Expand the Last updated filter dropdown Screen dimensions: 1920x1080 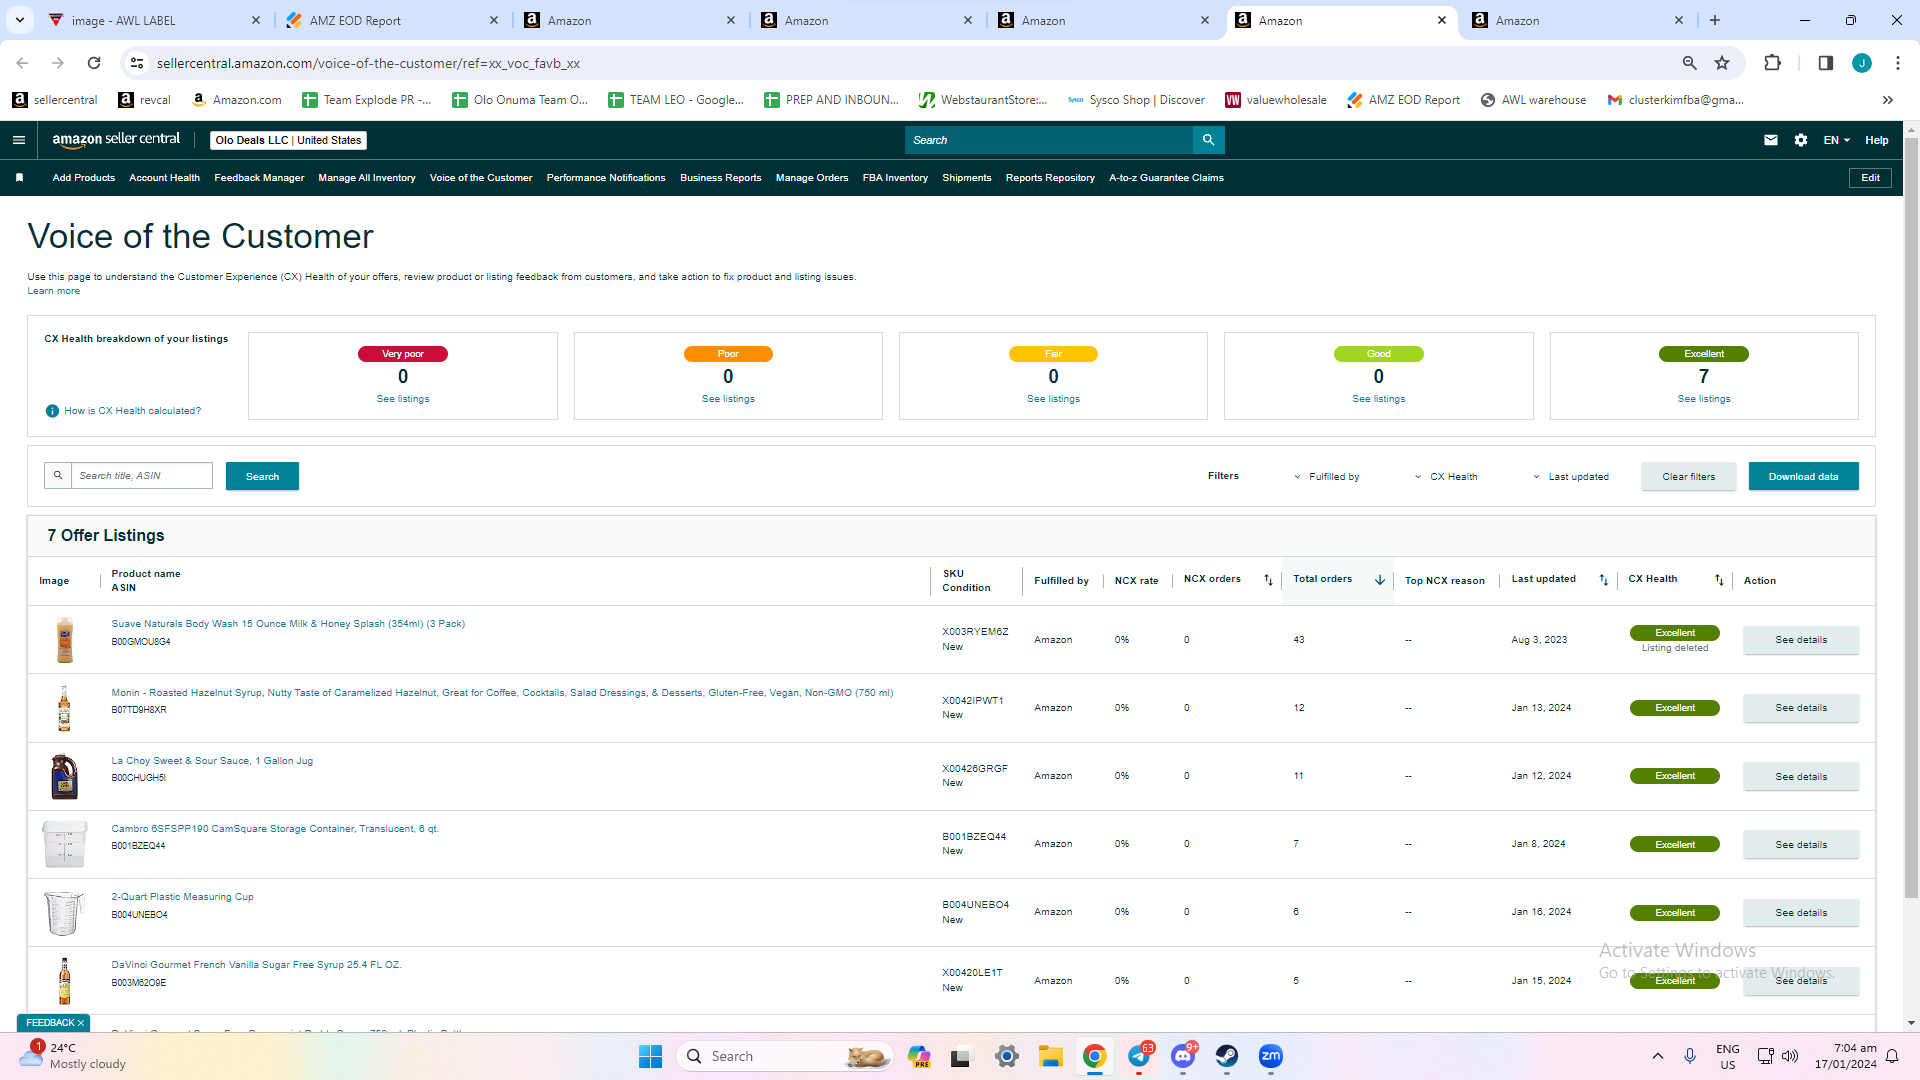point(1571,477)
